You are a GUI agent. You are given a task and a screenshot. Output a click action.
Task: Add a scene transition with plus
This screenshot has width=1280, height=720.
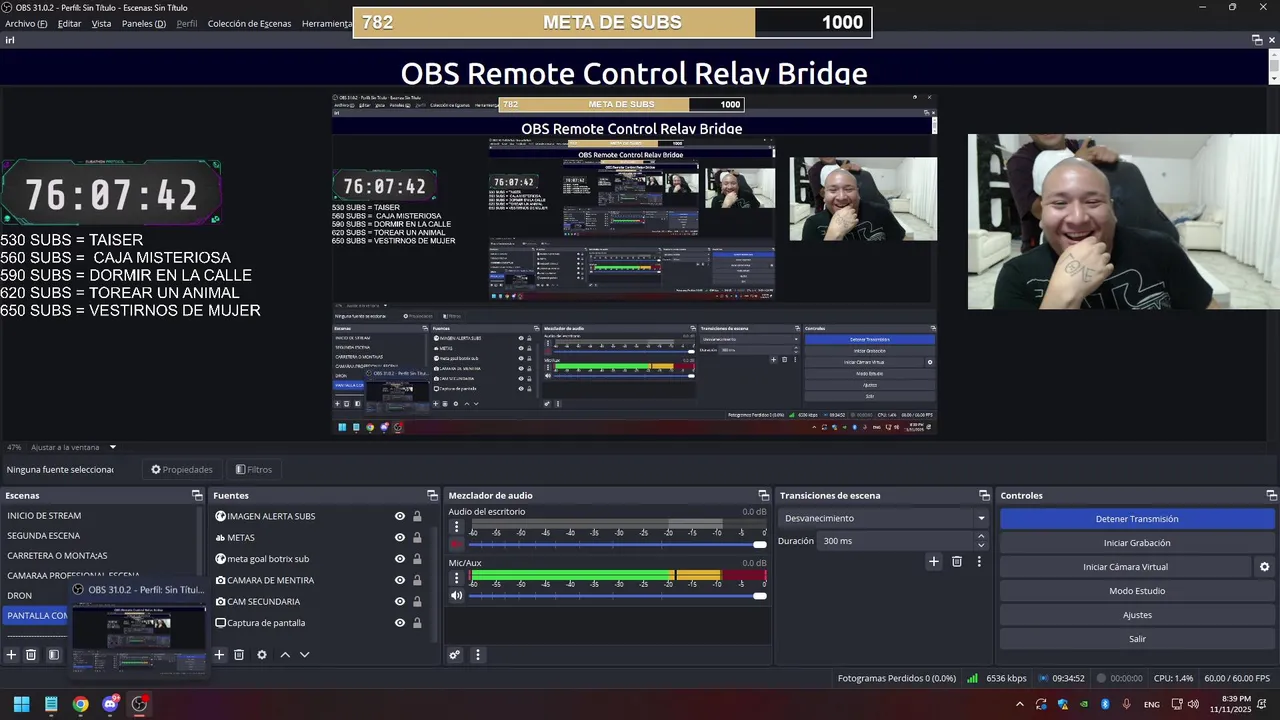pyautogui.click(x=934, y=562)
